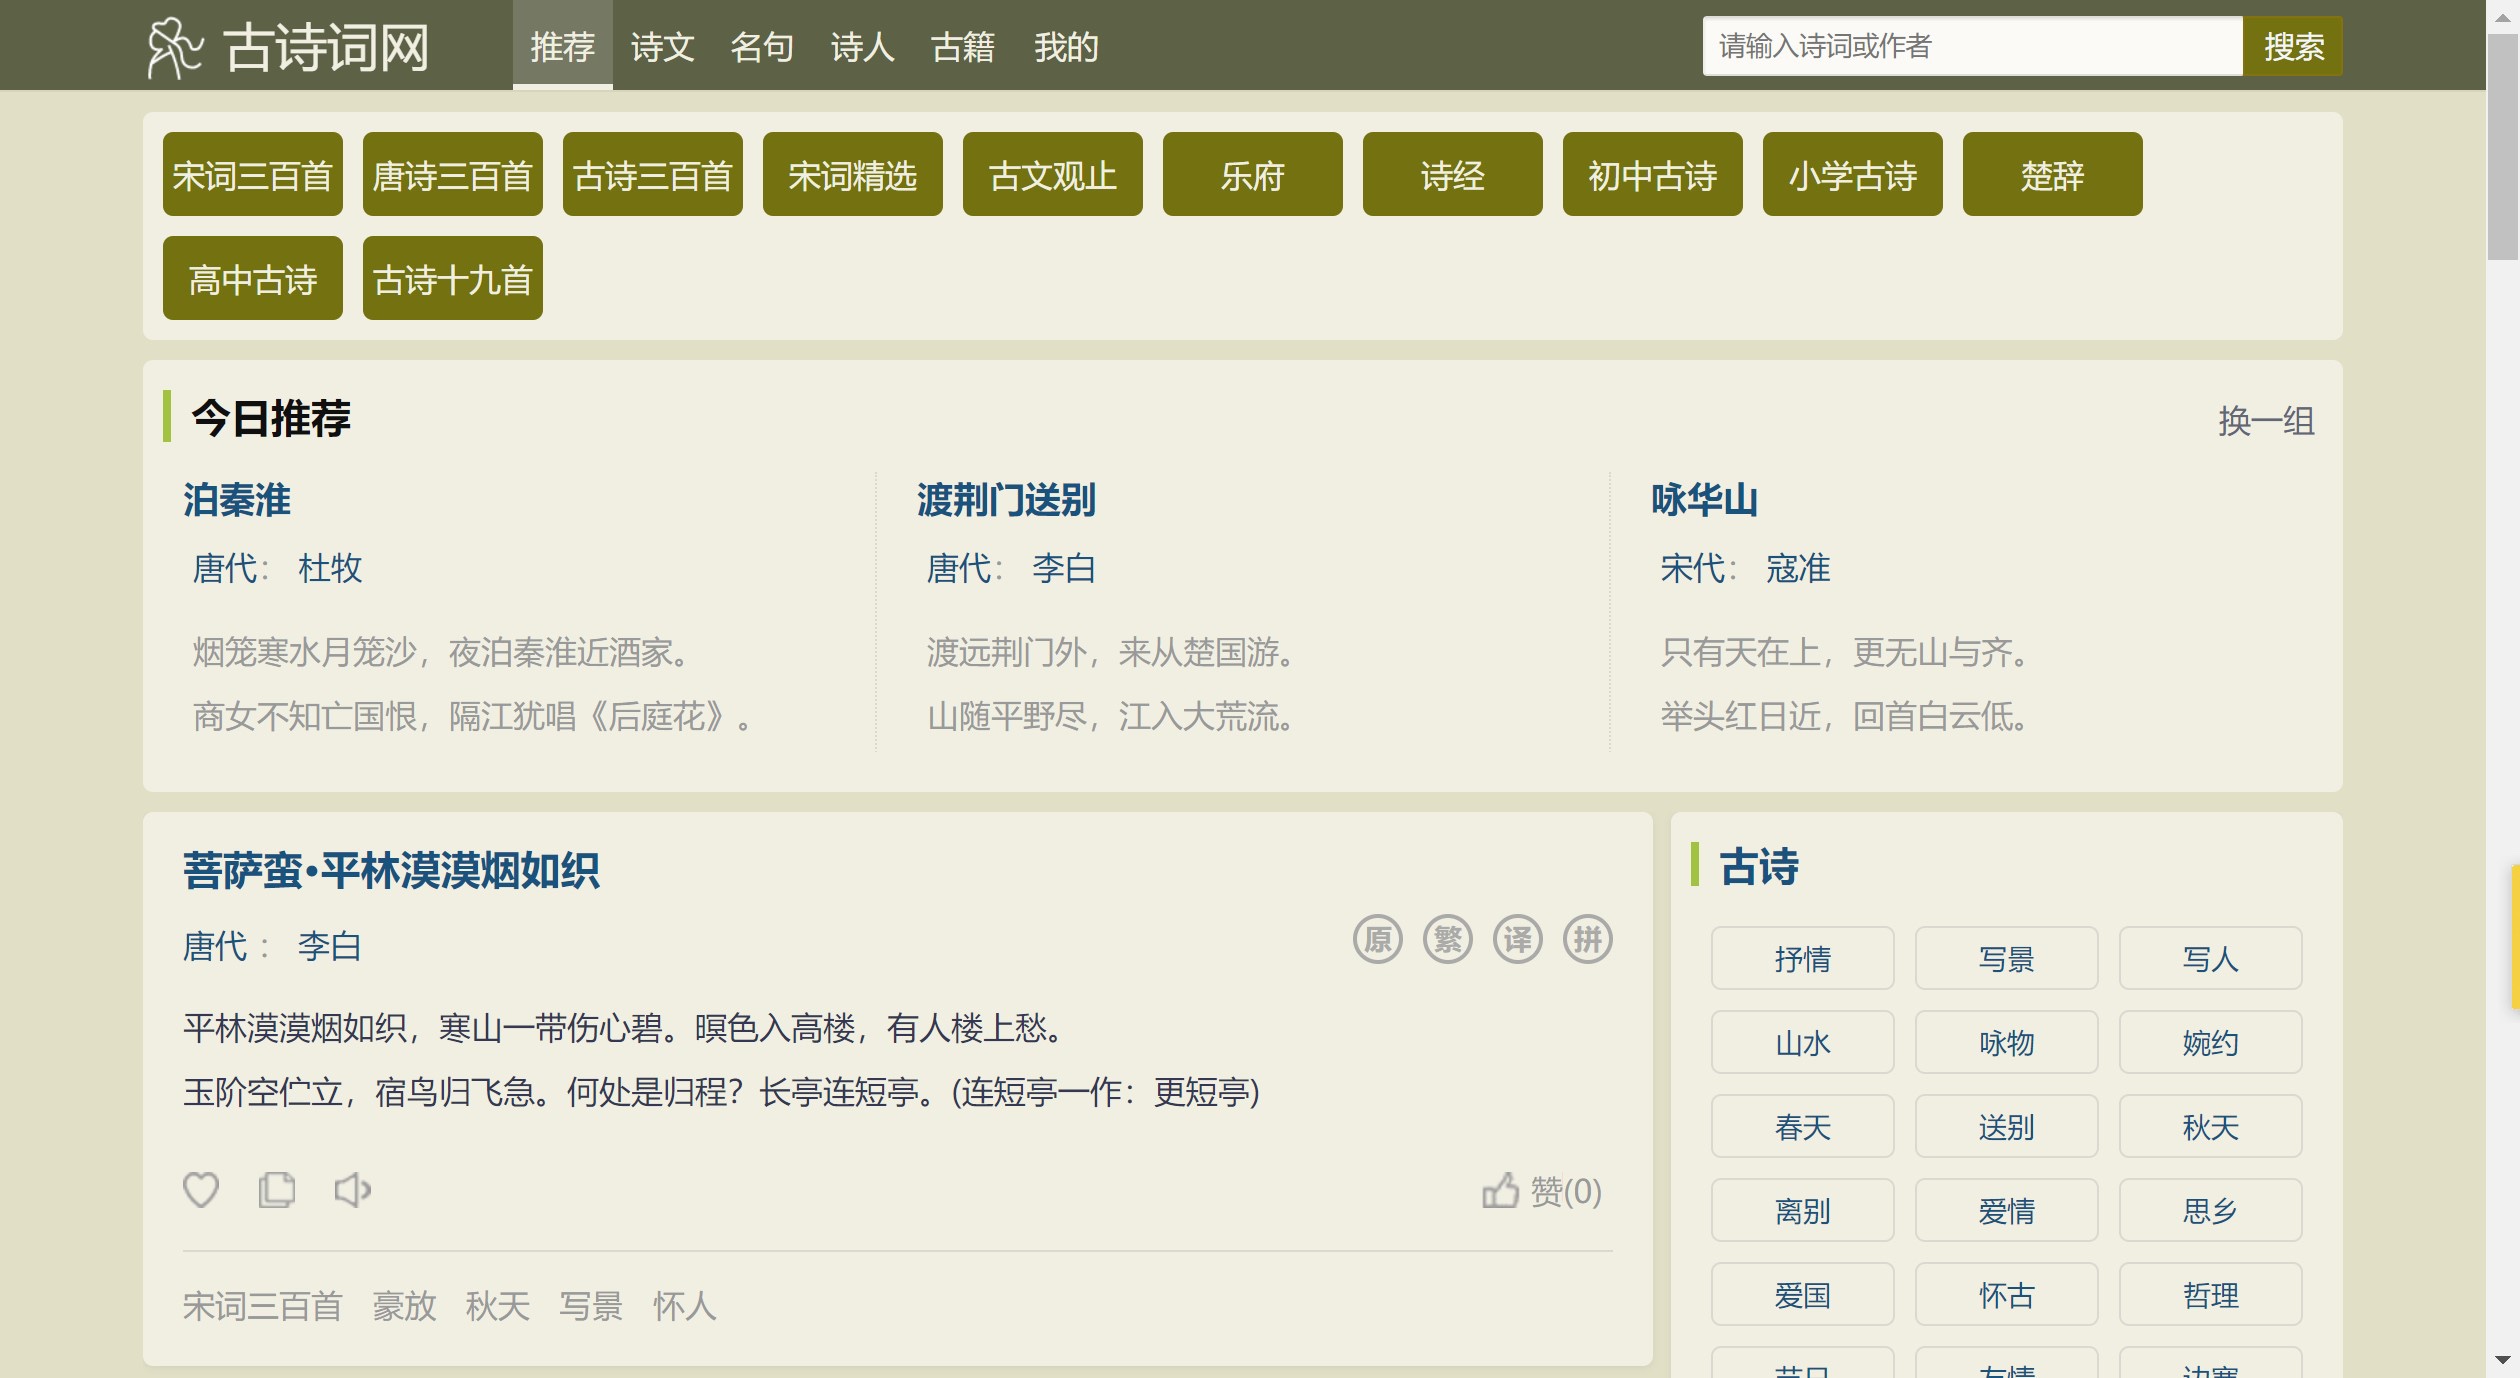2520x1378 pixels.
Task: Click the copy poem icon
Action: (x=277, y=1190)
